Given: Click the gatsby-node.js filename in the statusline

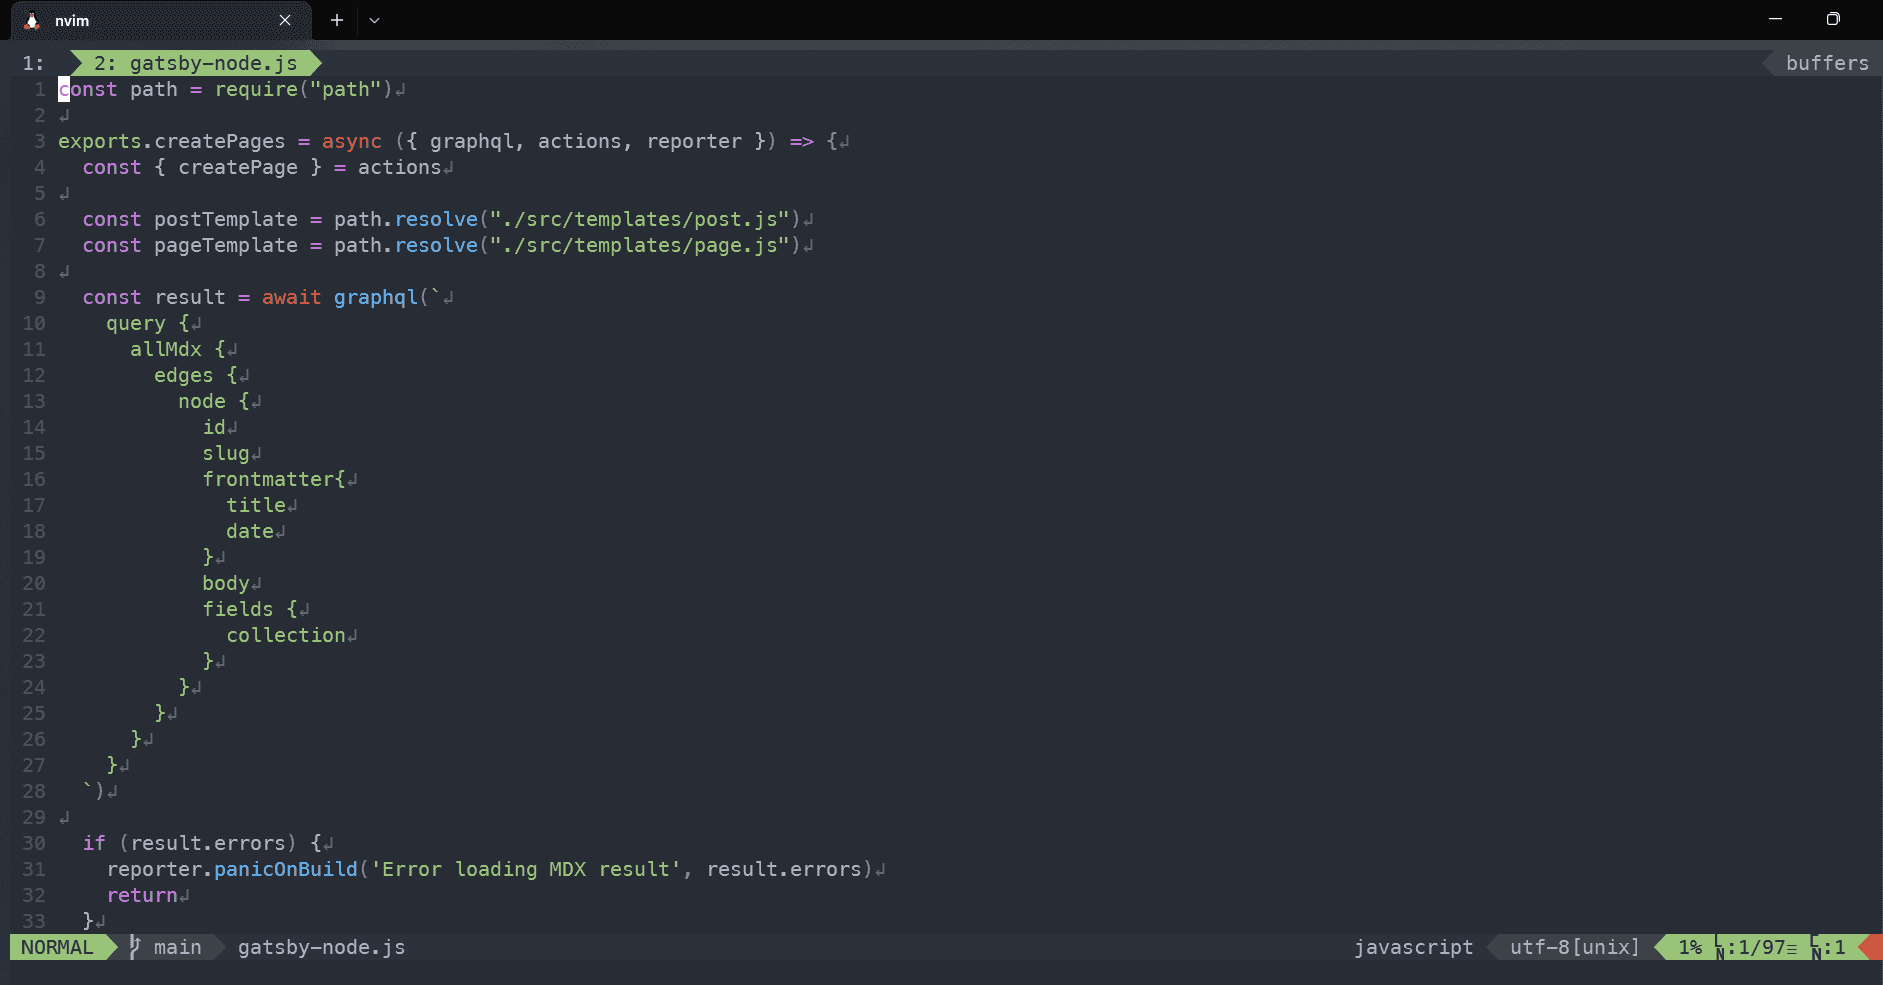Looking at the screenshot, I should tap(321, 947).
